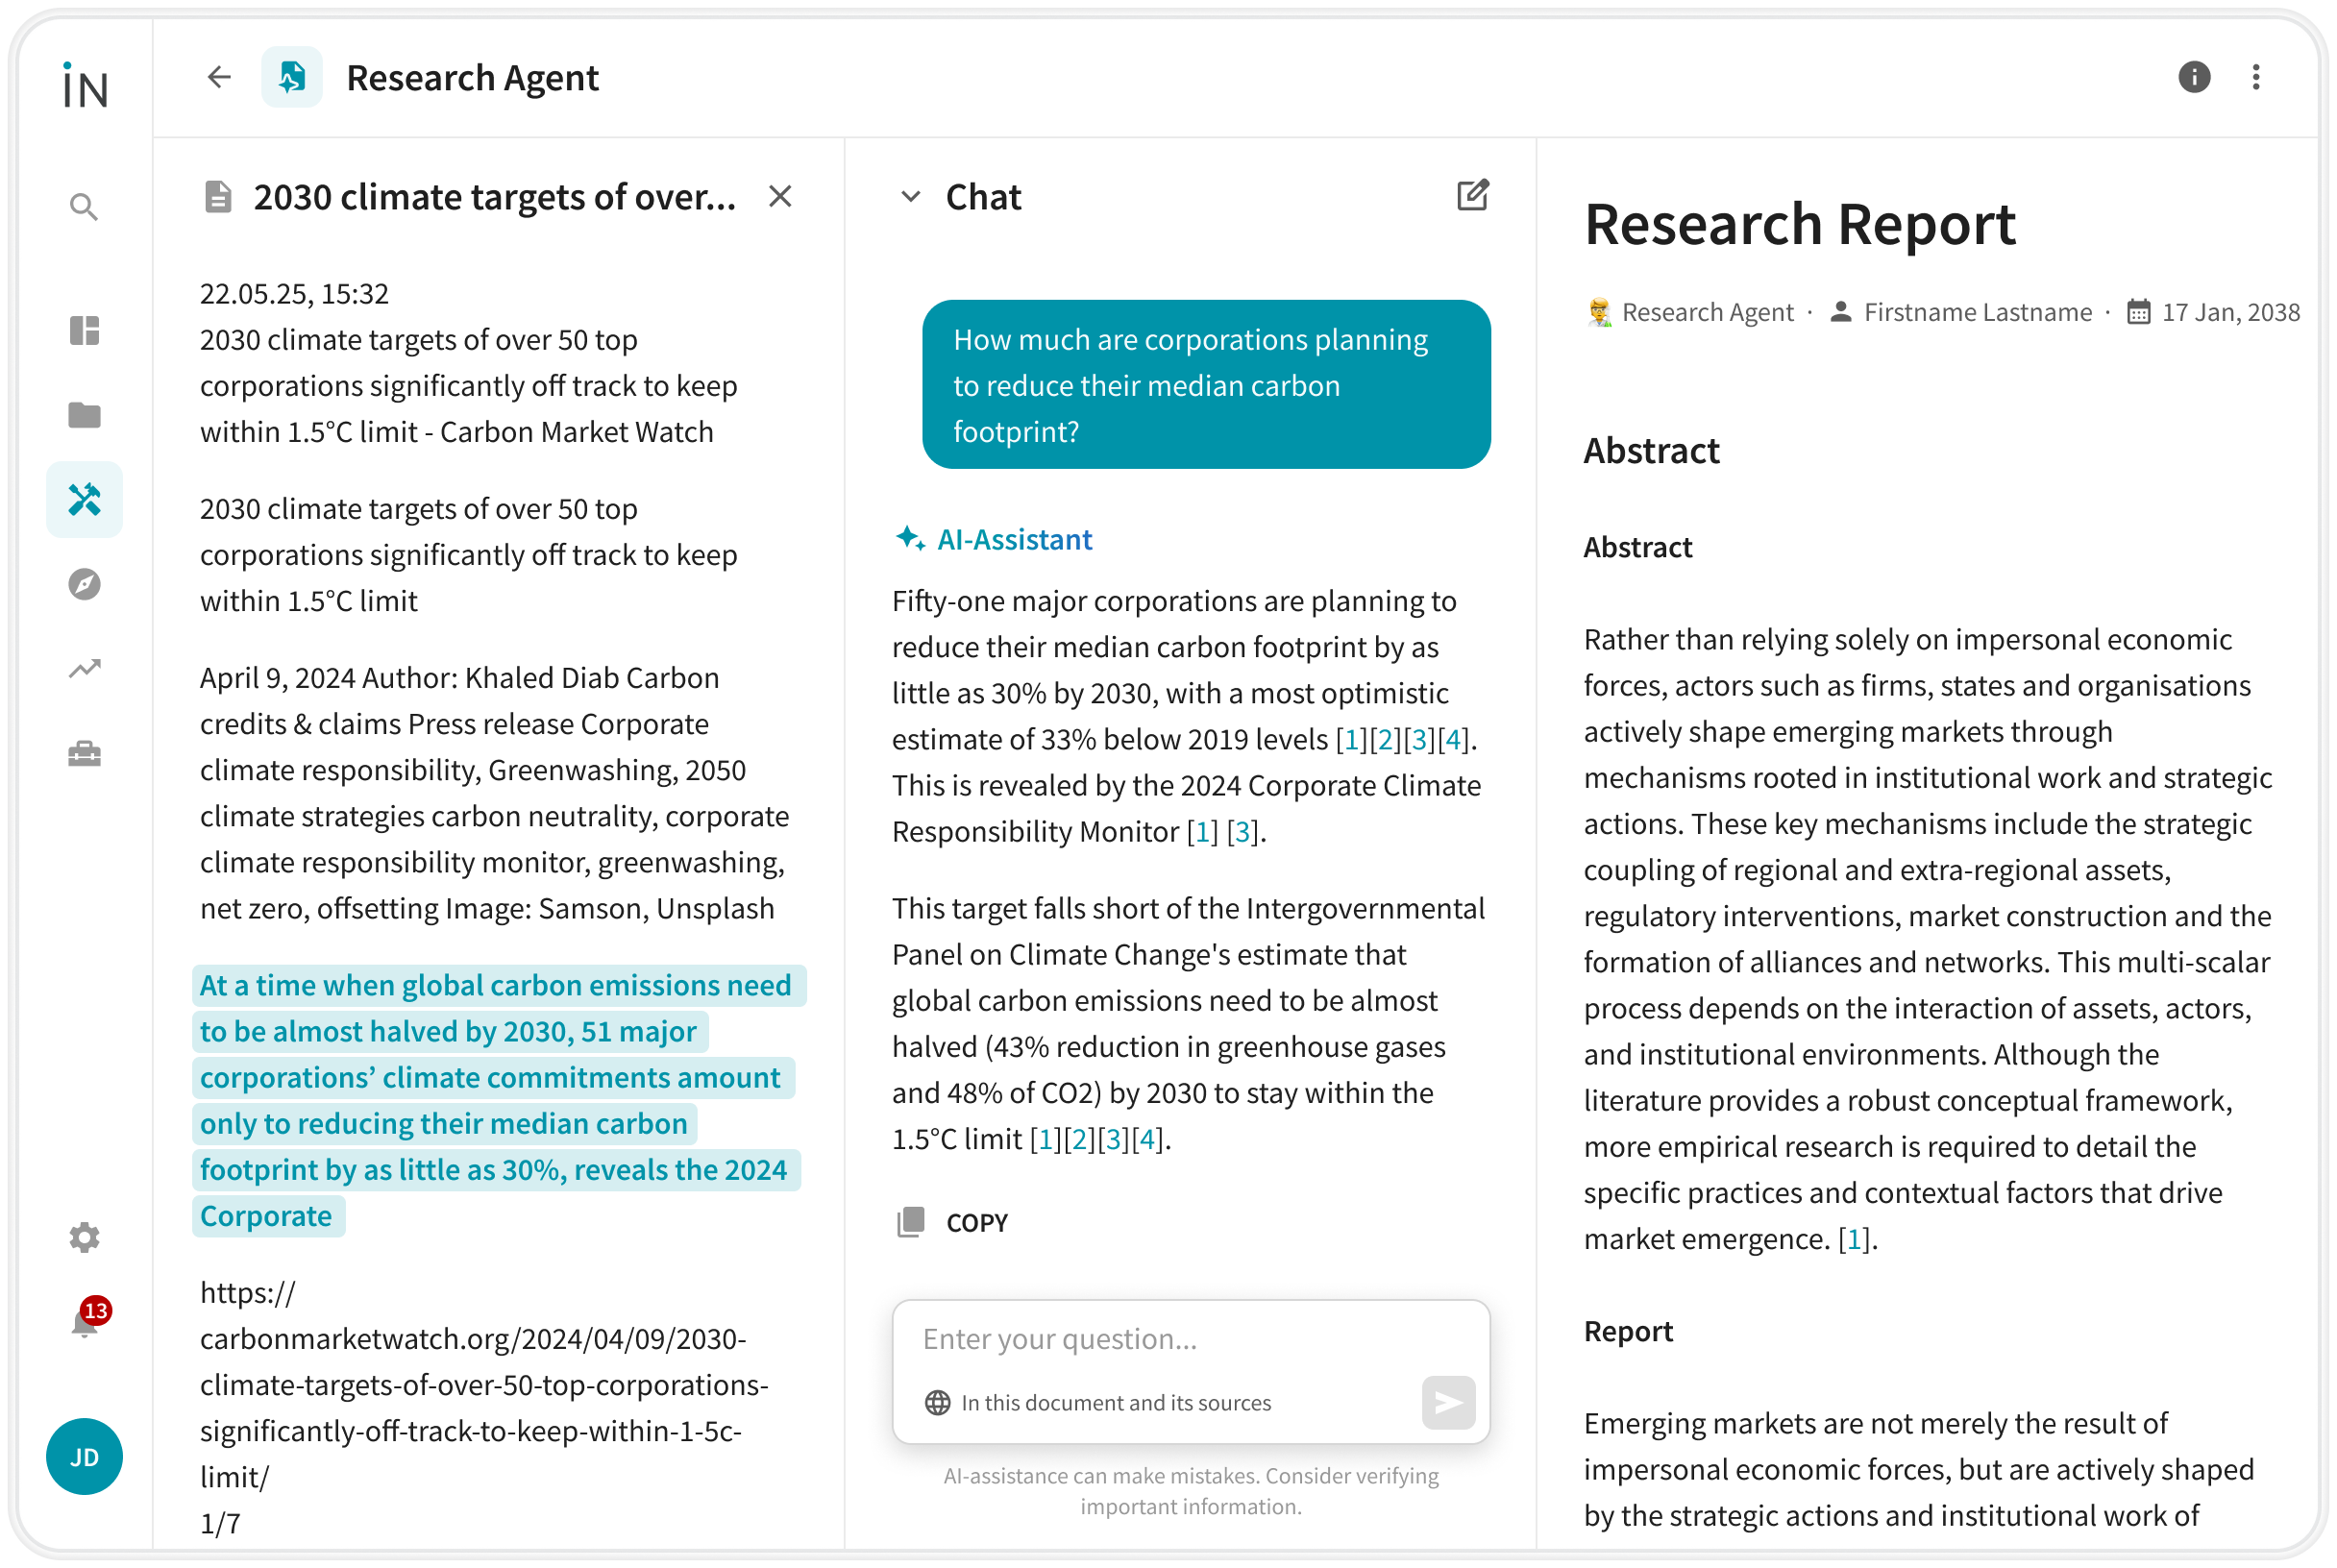The width and height of the screenshot is (2337, 1568).
Task: Open the dashboard layout icon
Action: click(x=84, y=330)
